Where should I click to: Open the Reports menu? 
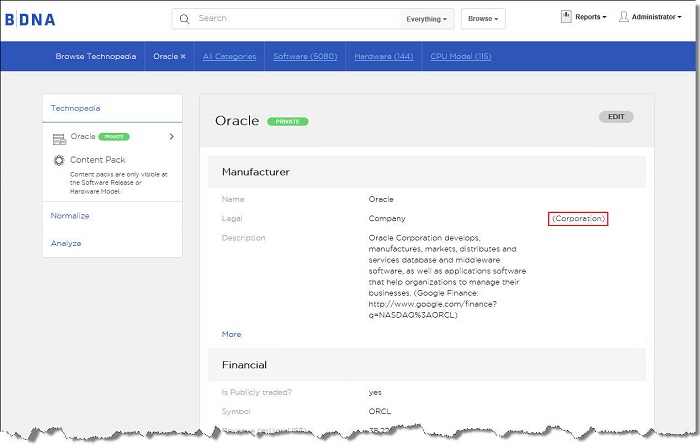[x=590, y=17]
